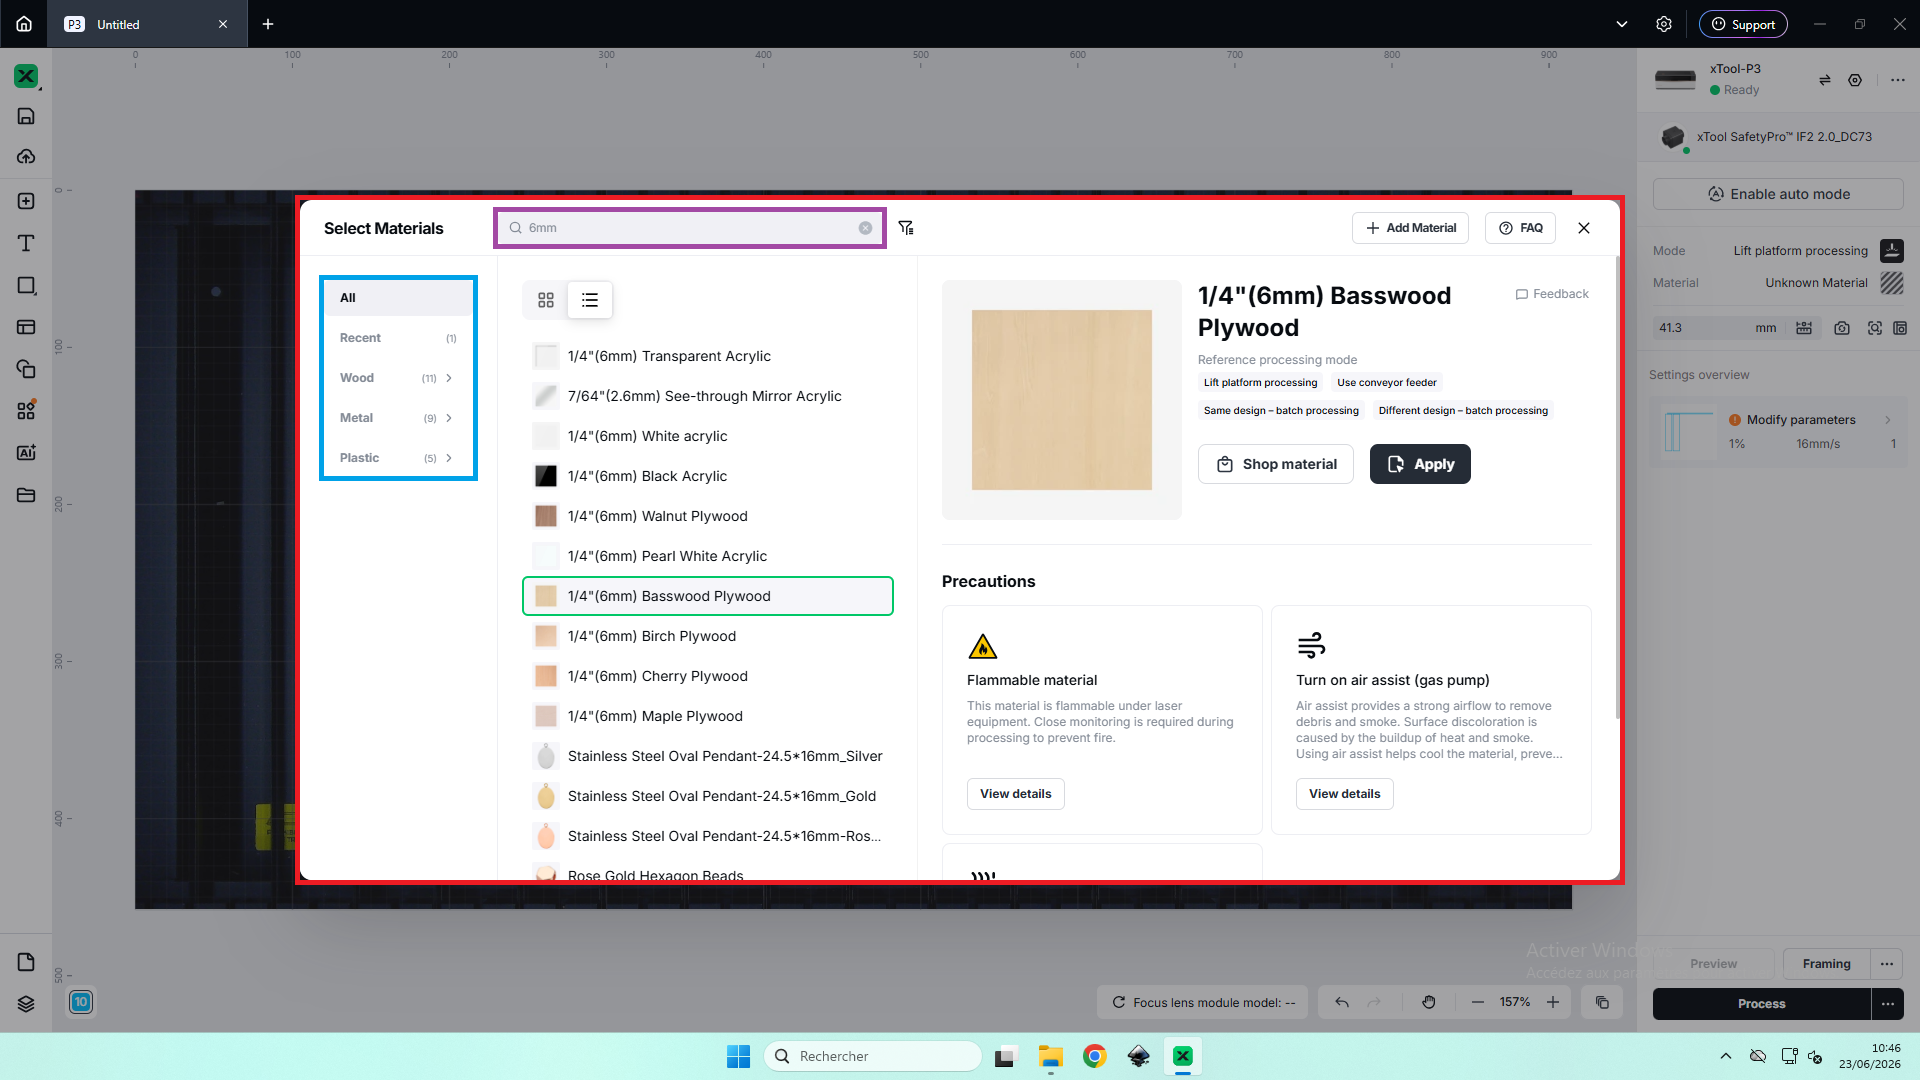Open the apps grid icon in sidebar
This screenshot has height=1080, width=1920.
26,410
